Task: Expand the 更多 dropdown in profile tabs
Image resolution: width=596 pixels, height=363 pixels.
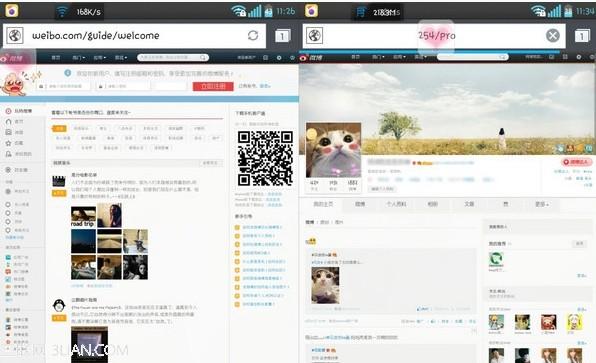Action: point(542,204)
